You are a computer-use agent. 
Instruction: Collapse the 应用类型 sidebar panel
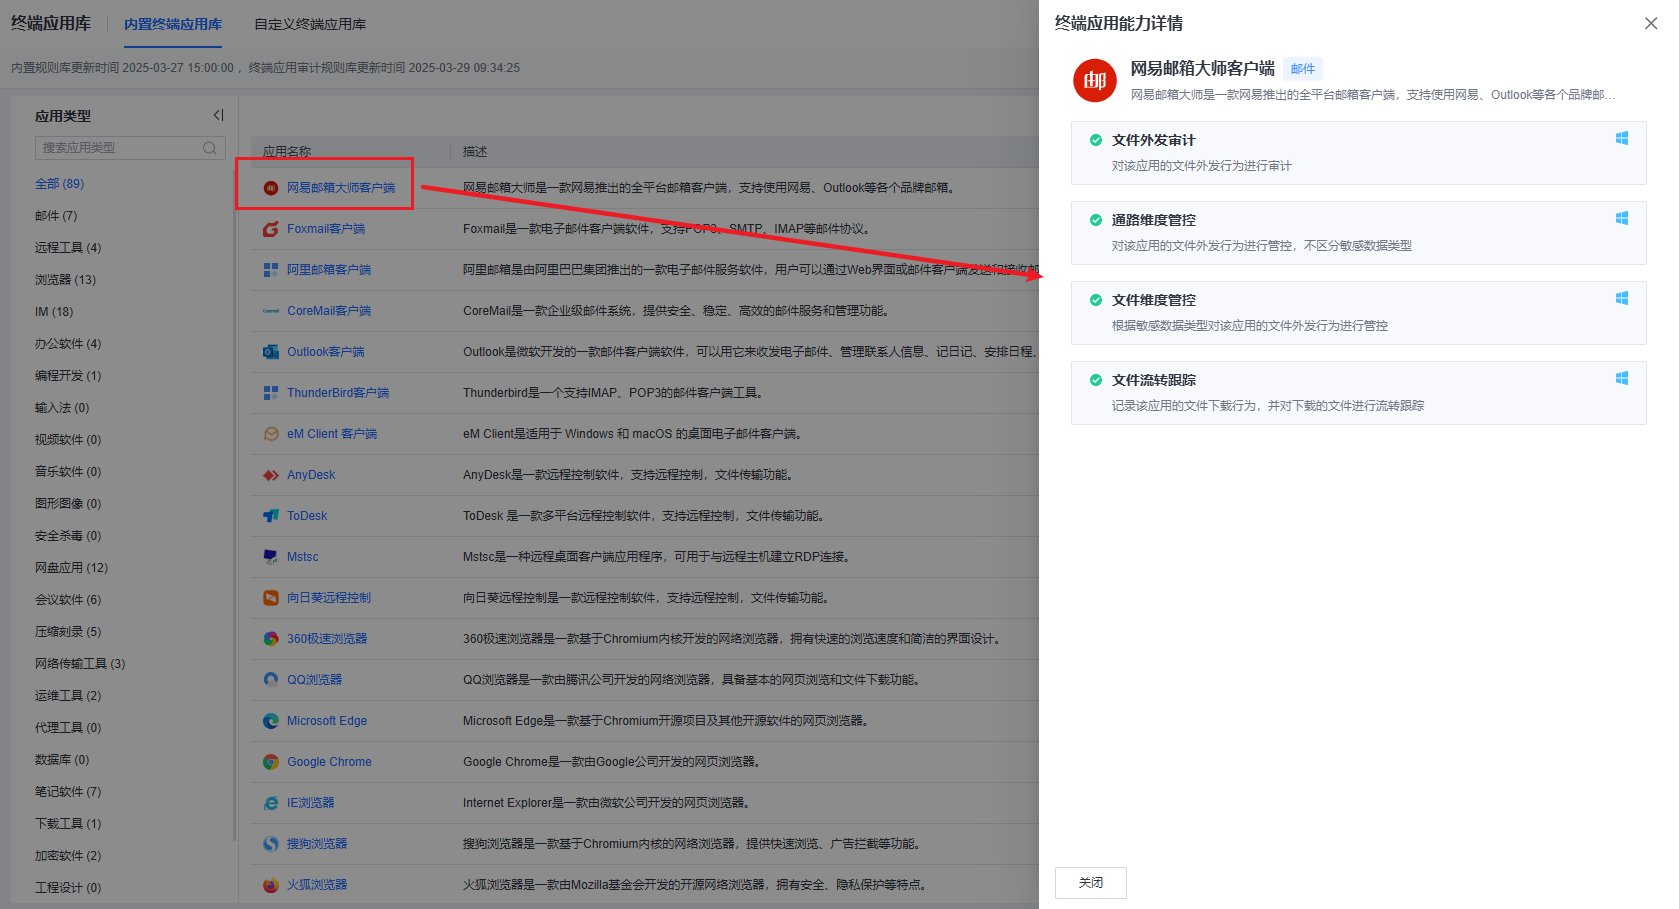(x=218, y=116)
